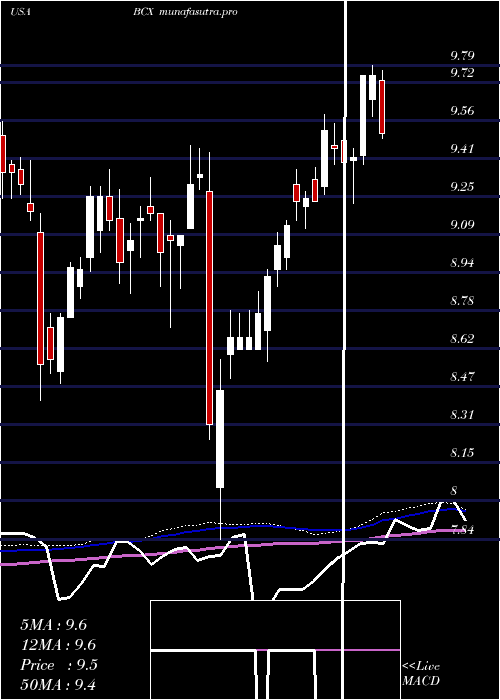Select the 8 price level label
The height and width of the screenshot is (700, 500).
point(454,490)
